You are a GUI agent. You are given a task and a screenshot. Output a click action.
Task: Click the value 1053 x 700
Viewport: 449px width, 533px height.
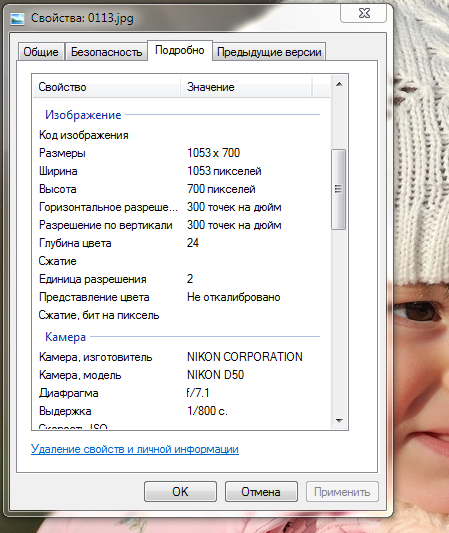coord(213,153)
